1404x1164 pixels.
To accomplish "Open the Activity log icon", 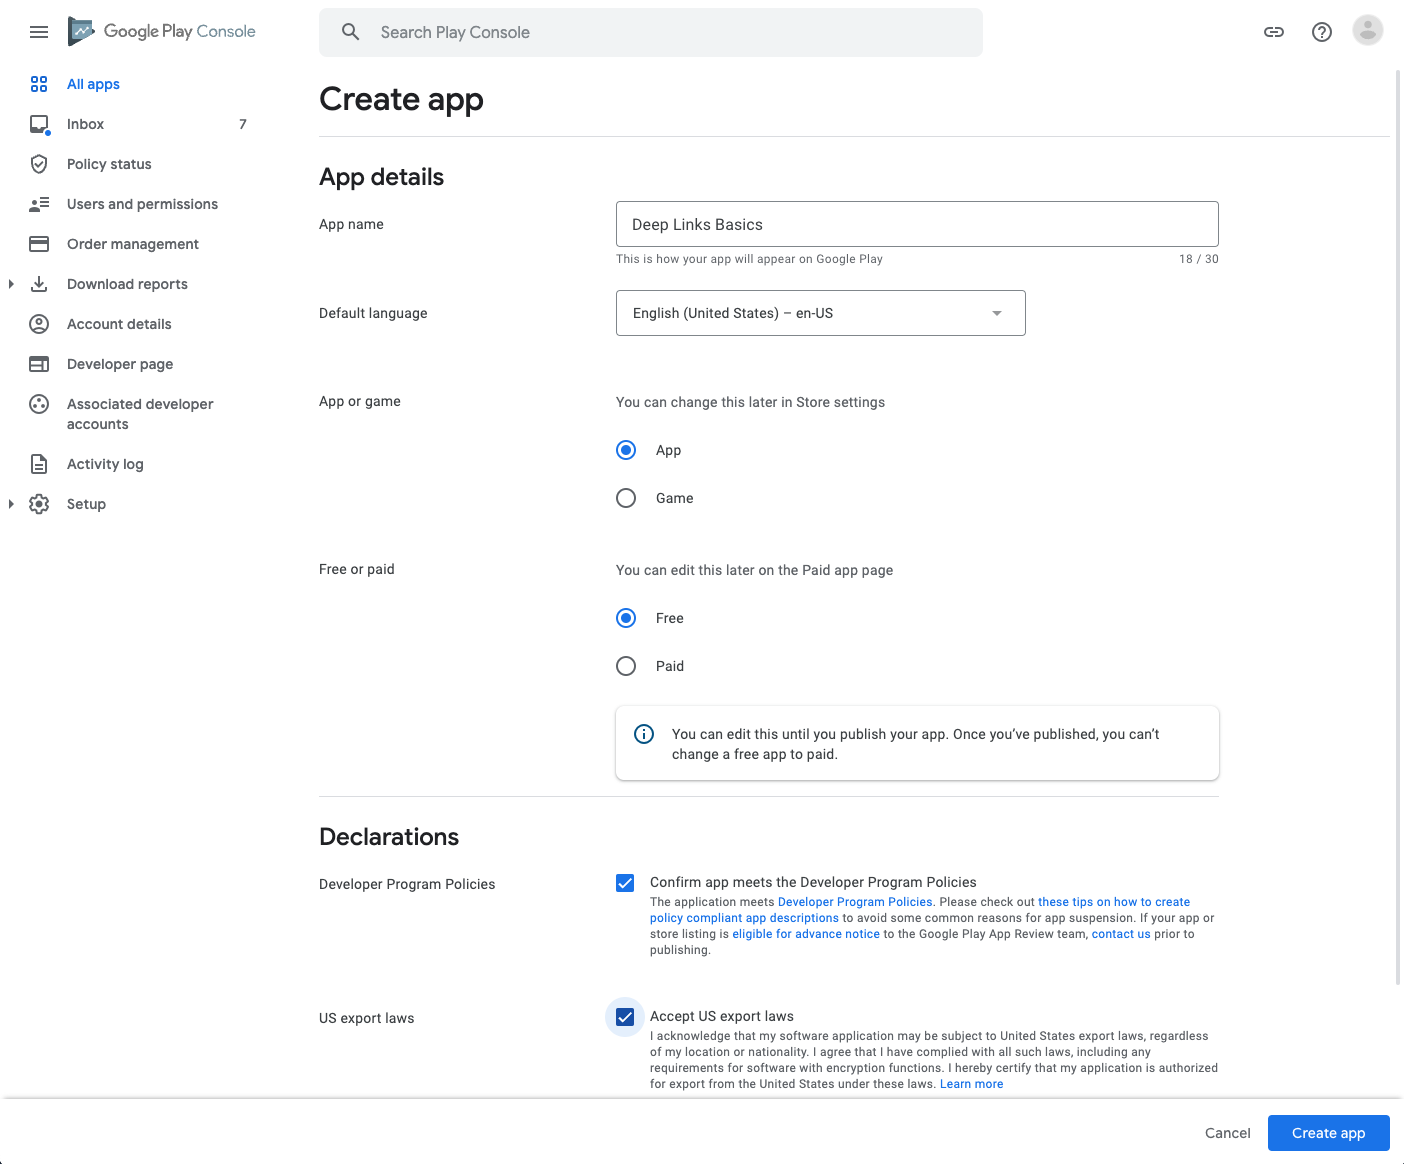I will point(39,464).
